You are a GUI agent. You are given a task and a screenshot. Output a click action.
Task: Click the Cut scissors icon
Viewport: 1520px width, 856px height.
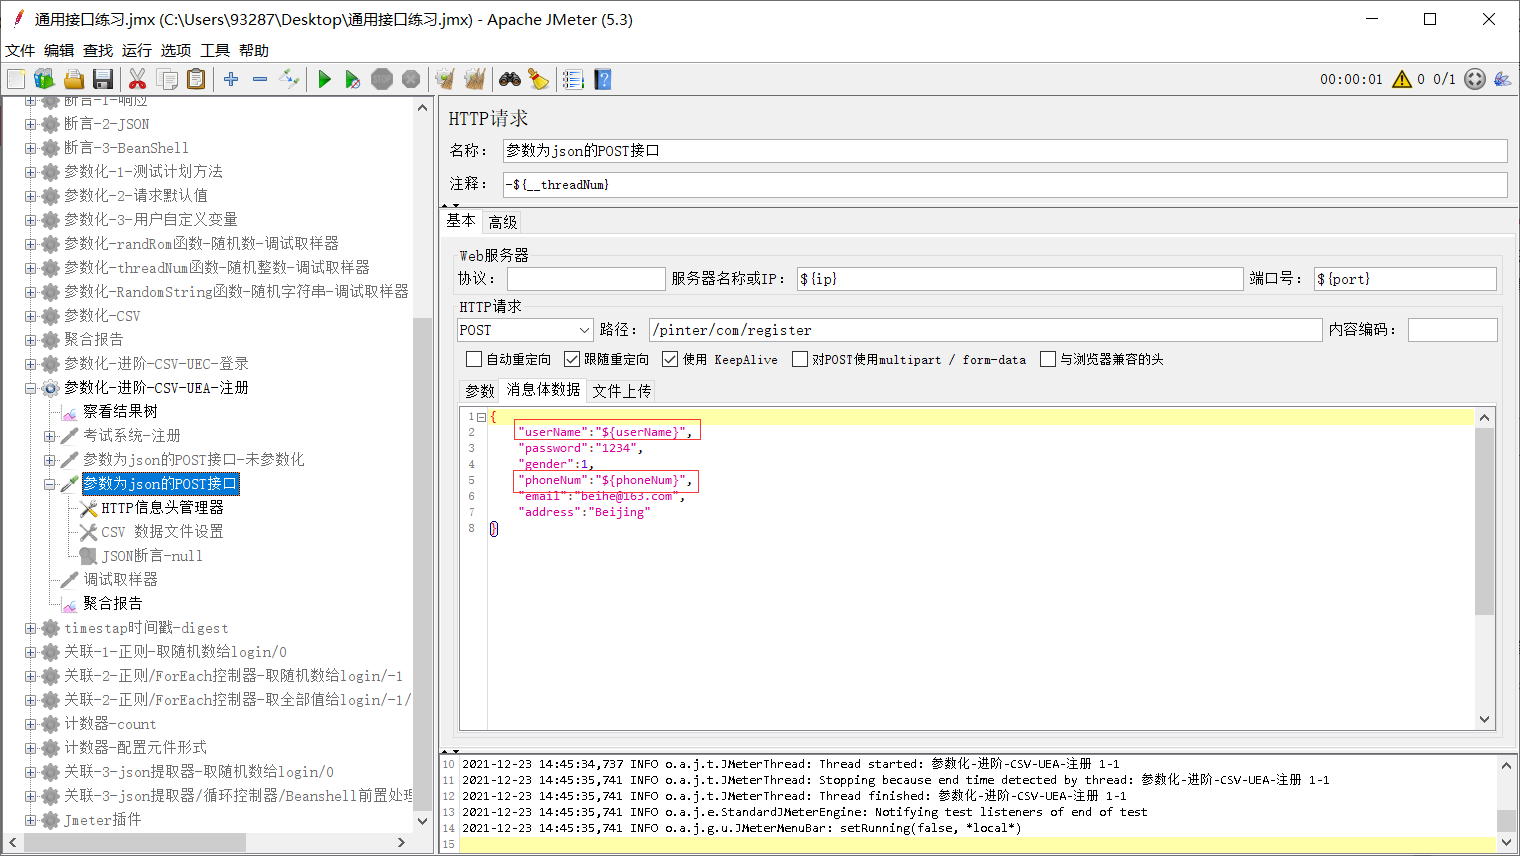[138, 79]
